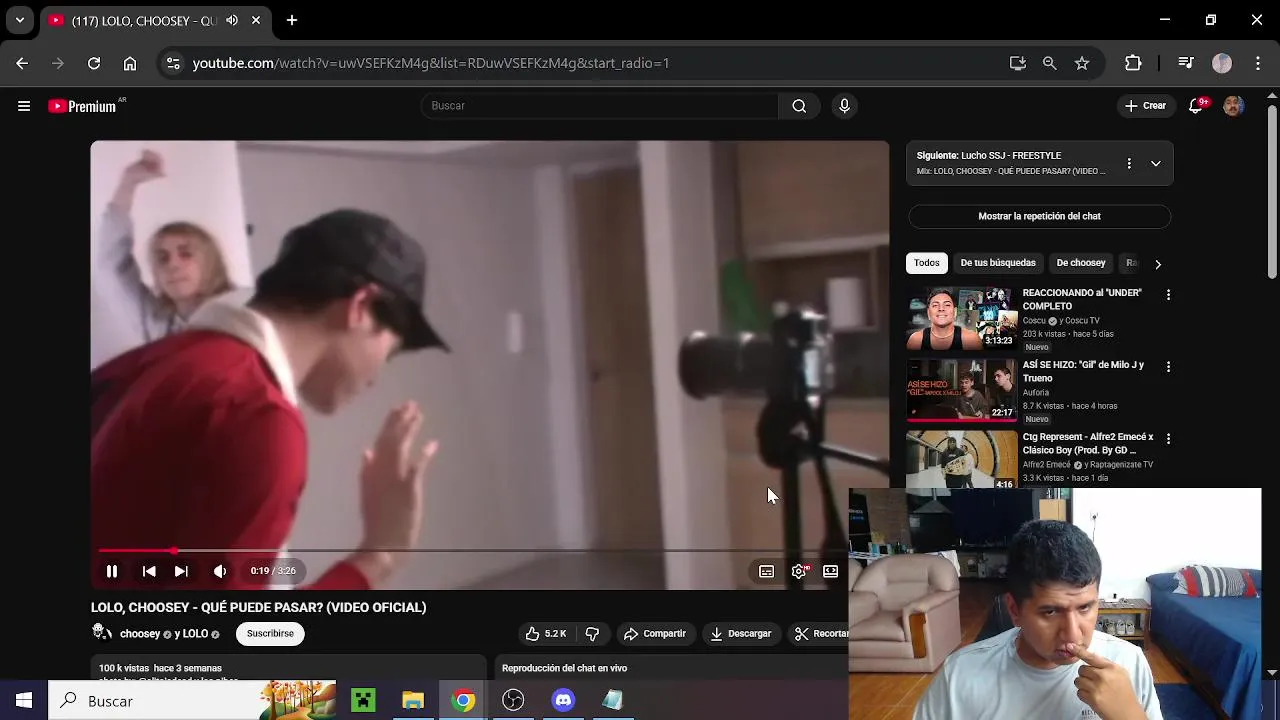Click the Descargar download button
This screenshot has width=1280, height=720.
(x=741, y=634)
